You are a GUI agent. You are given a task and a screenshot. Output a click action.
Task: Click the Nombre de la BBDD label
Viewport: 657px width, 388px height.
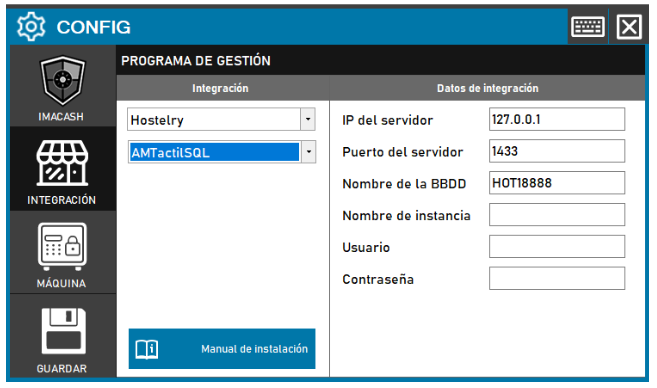tap(404, 184)
